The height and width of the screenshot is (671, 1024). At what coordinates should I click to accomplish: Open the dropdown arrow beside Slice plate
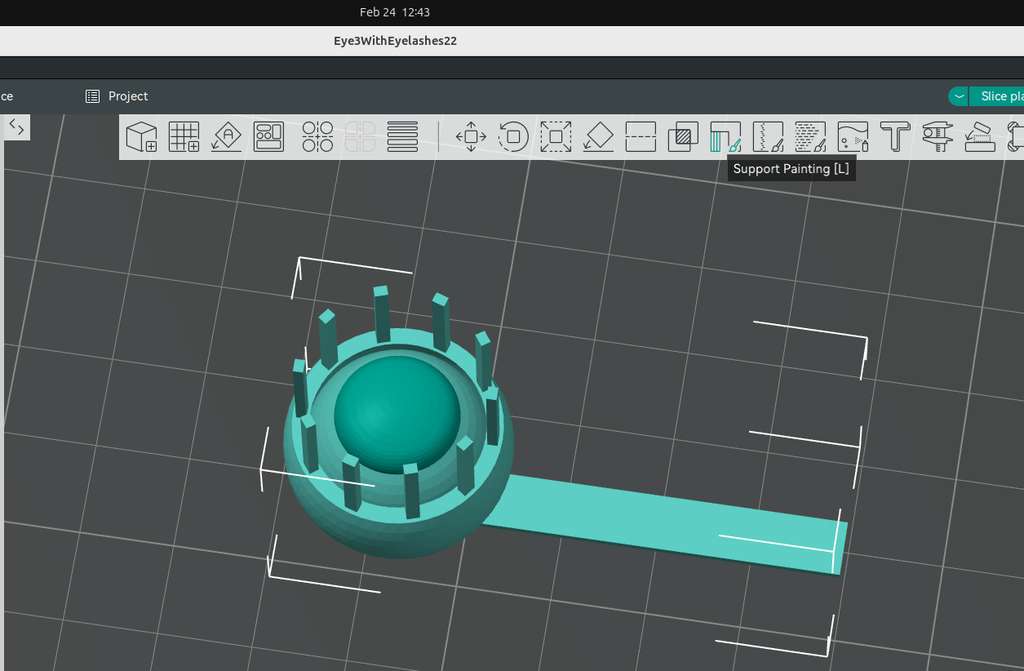tap(959, 96)
